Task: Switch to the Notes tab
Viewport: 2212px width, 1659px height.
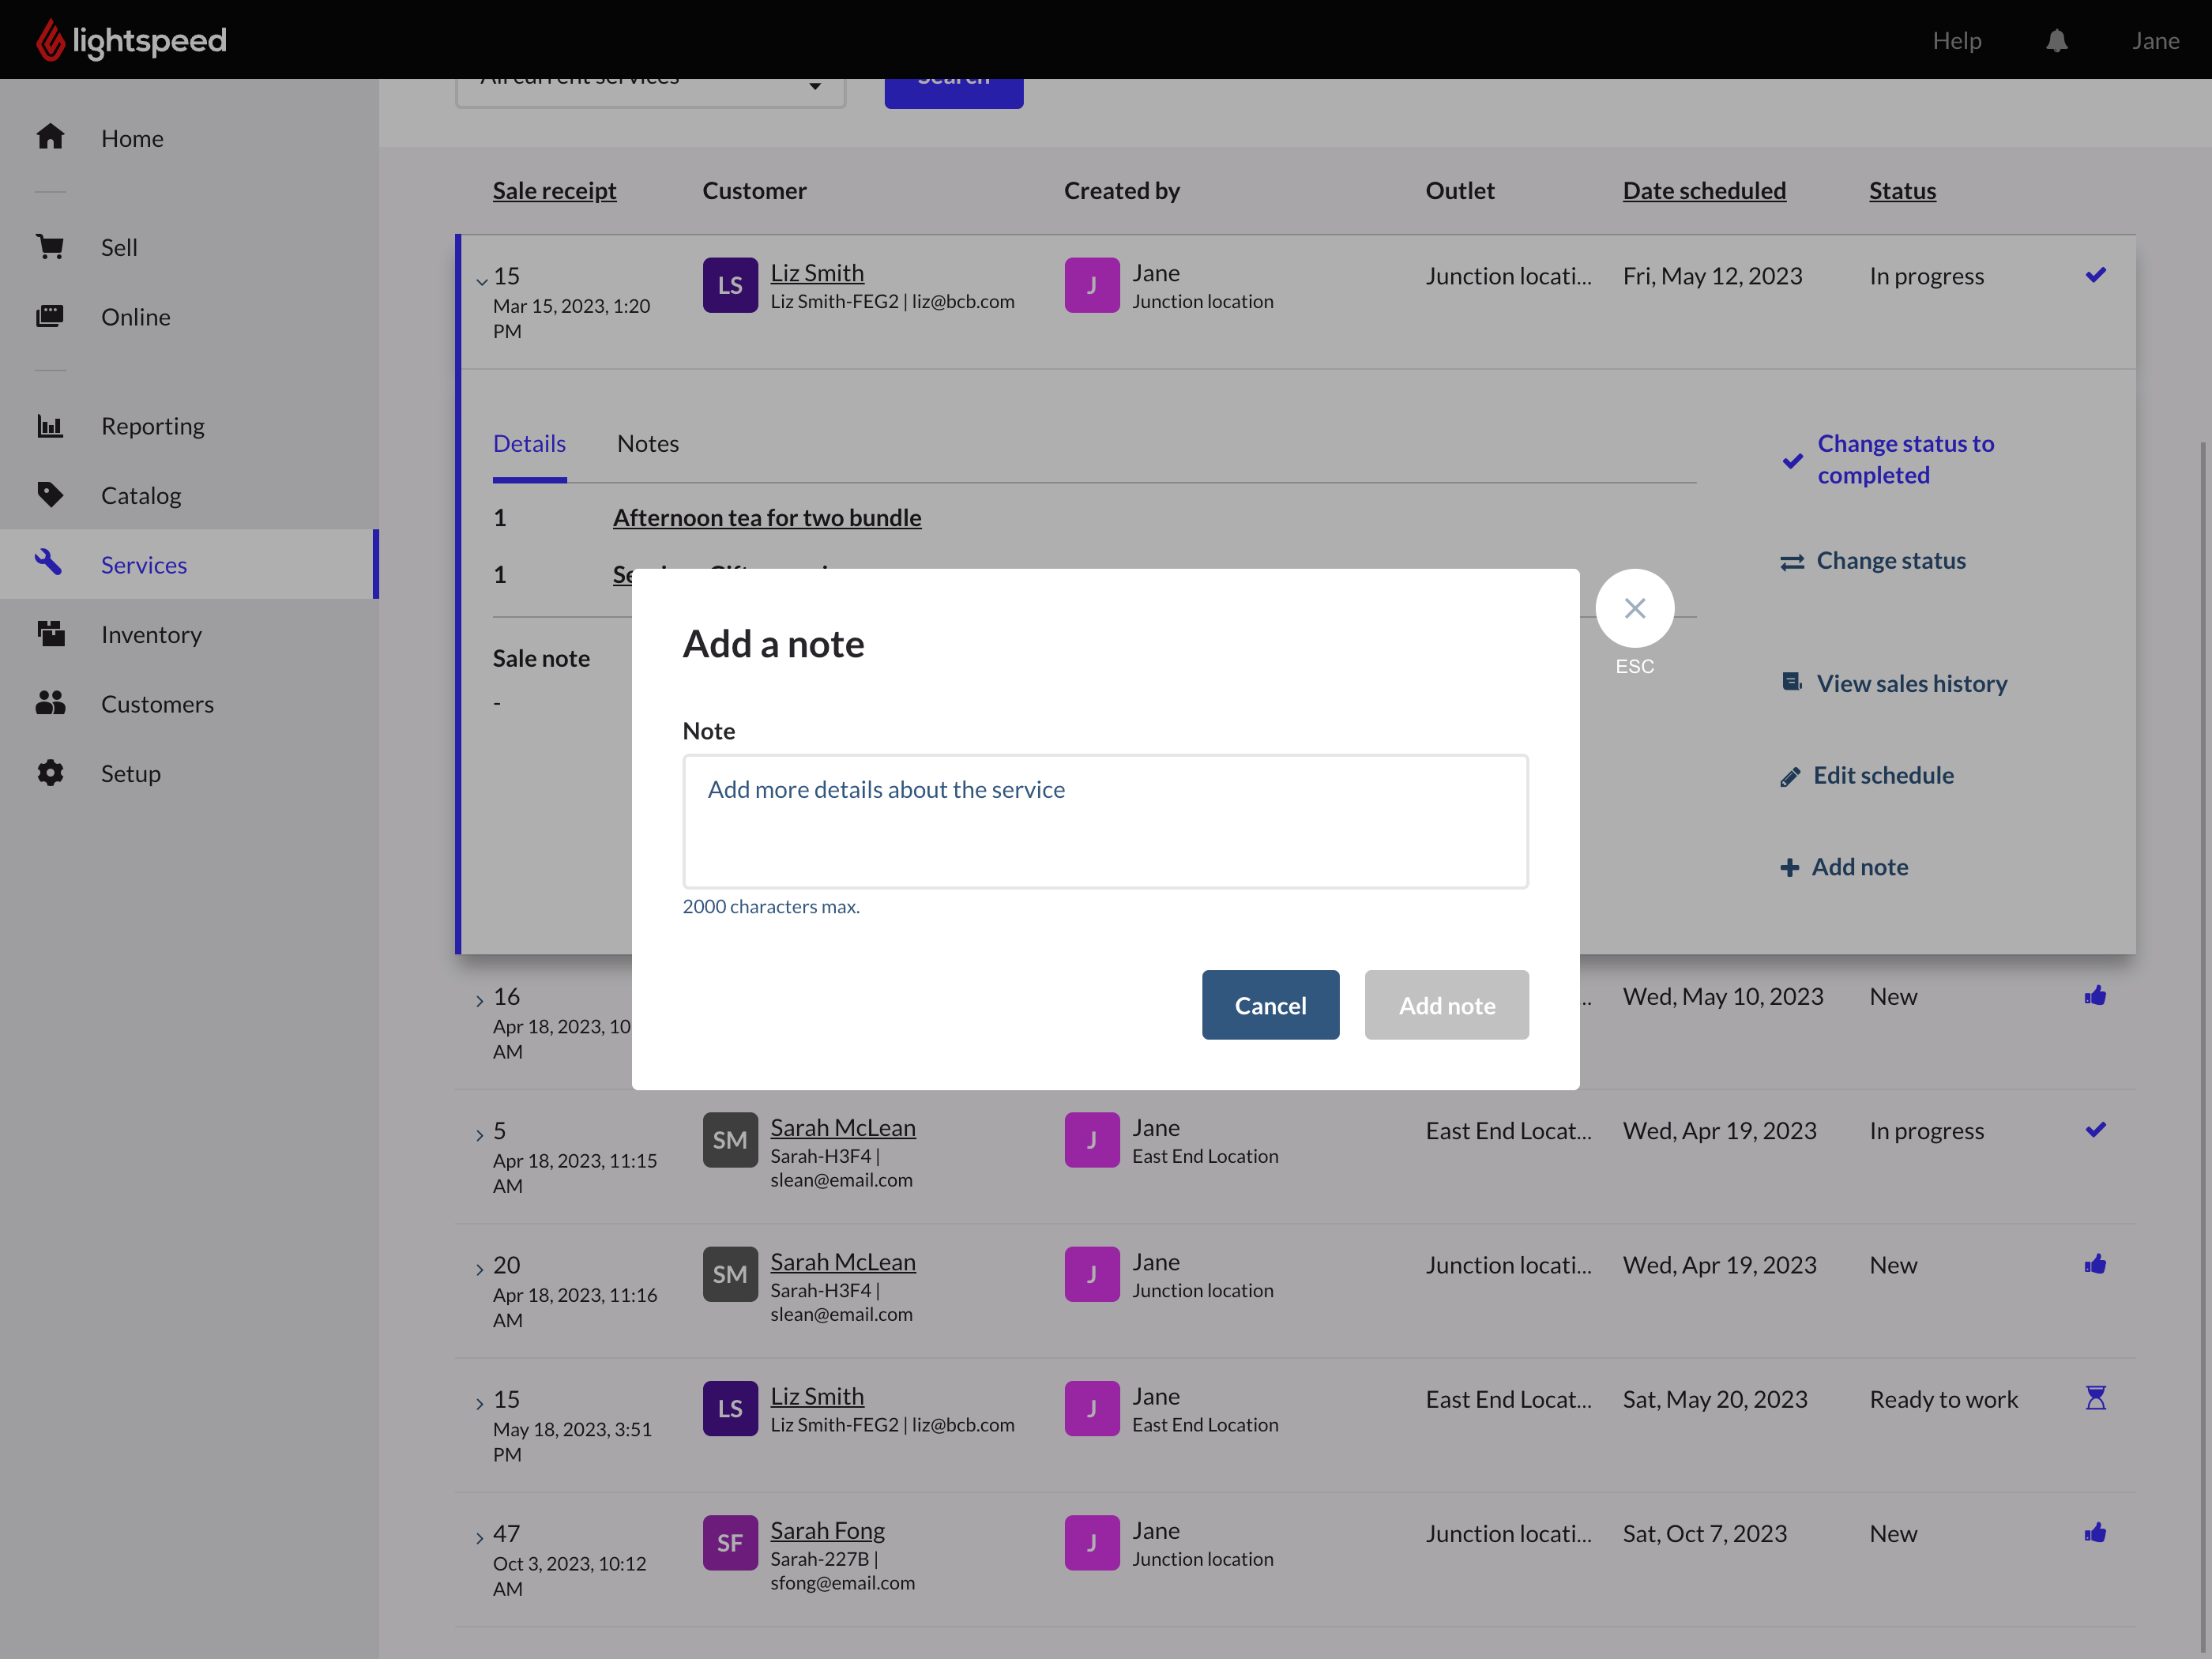Action: [x=647, y=443]
